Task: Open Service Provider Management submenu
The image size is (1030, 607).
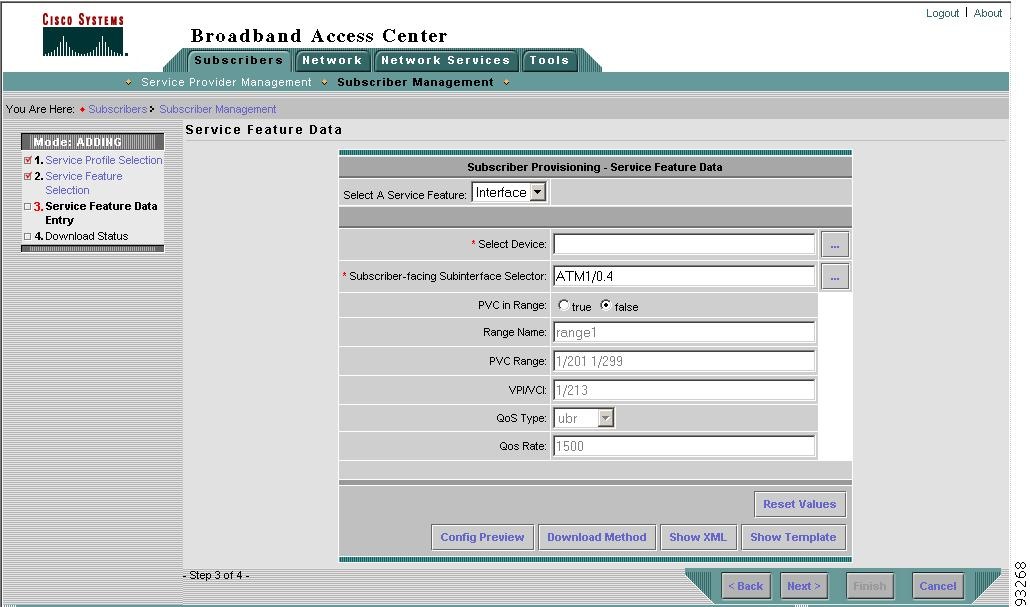Action: pos(226,82)
